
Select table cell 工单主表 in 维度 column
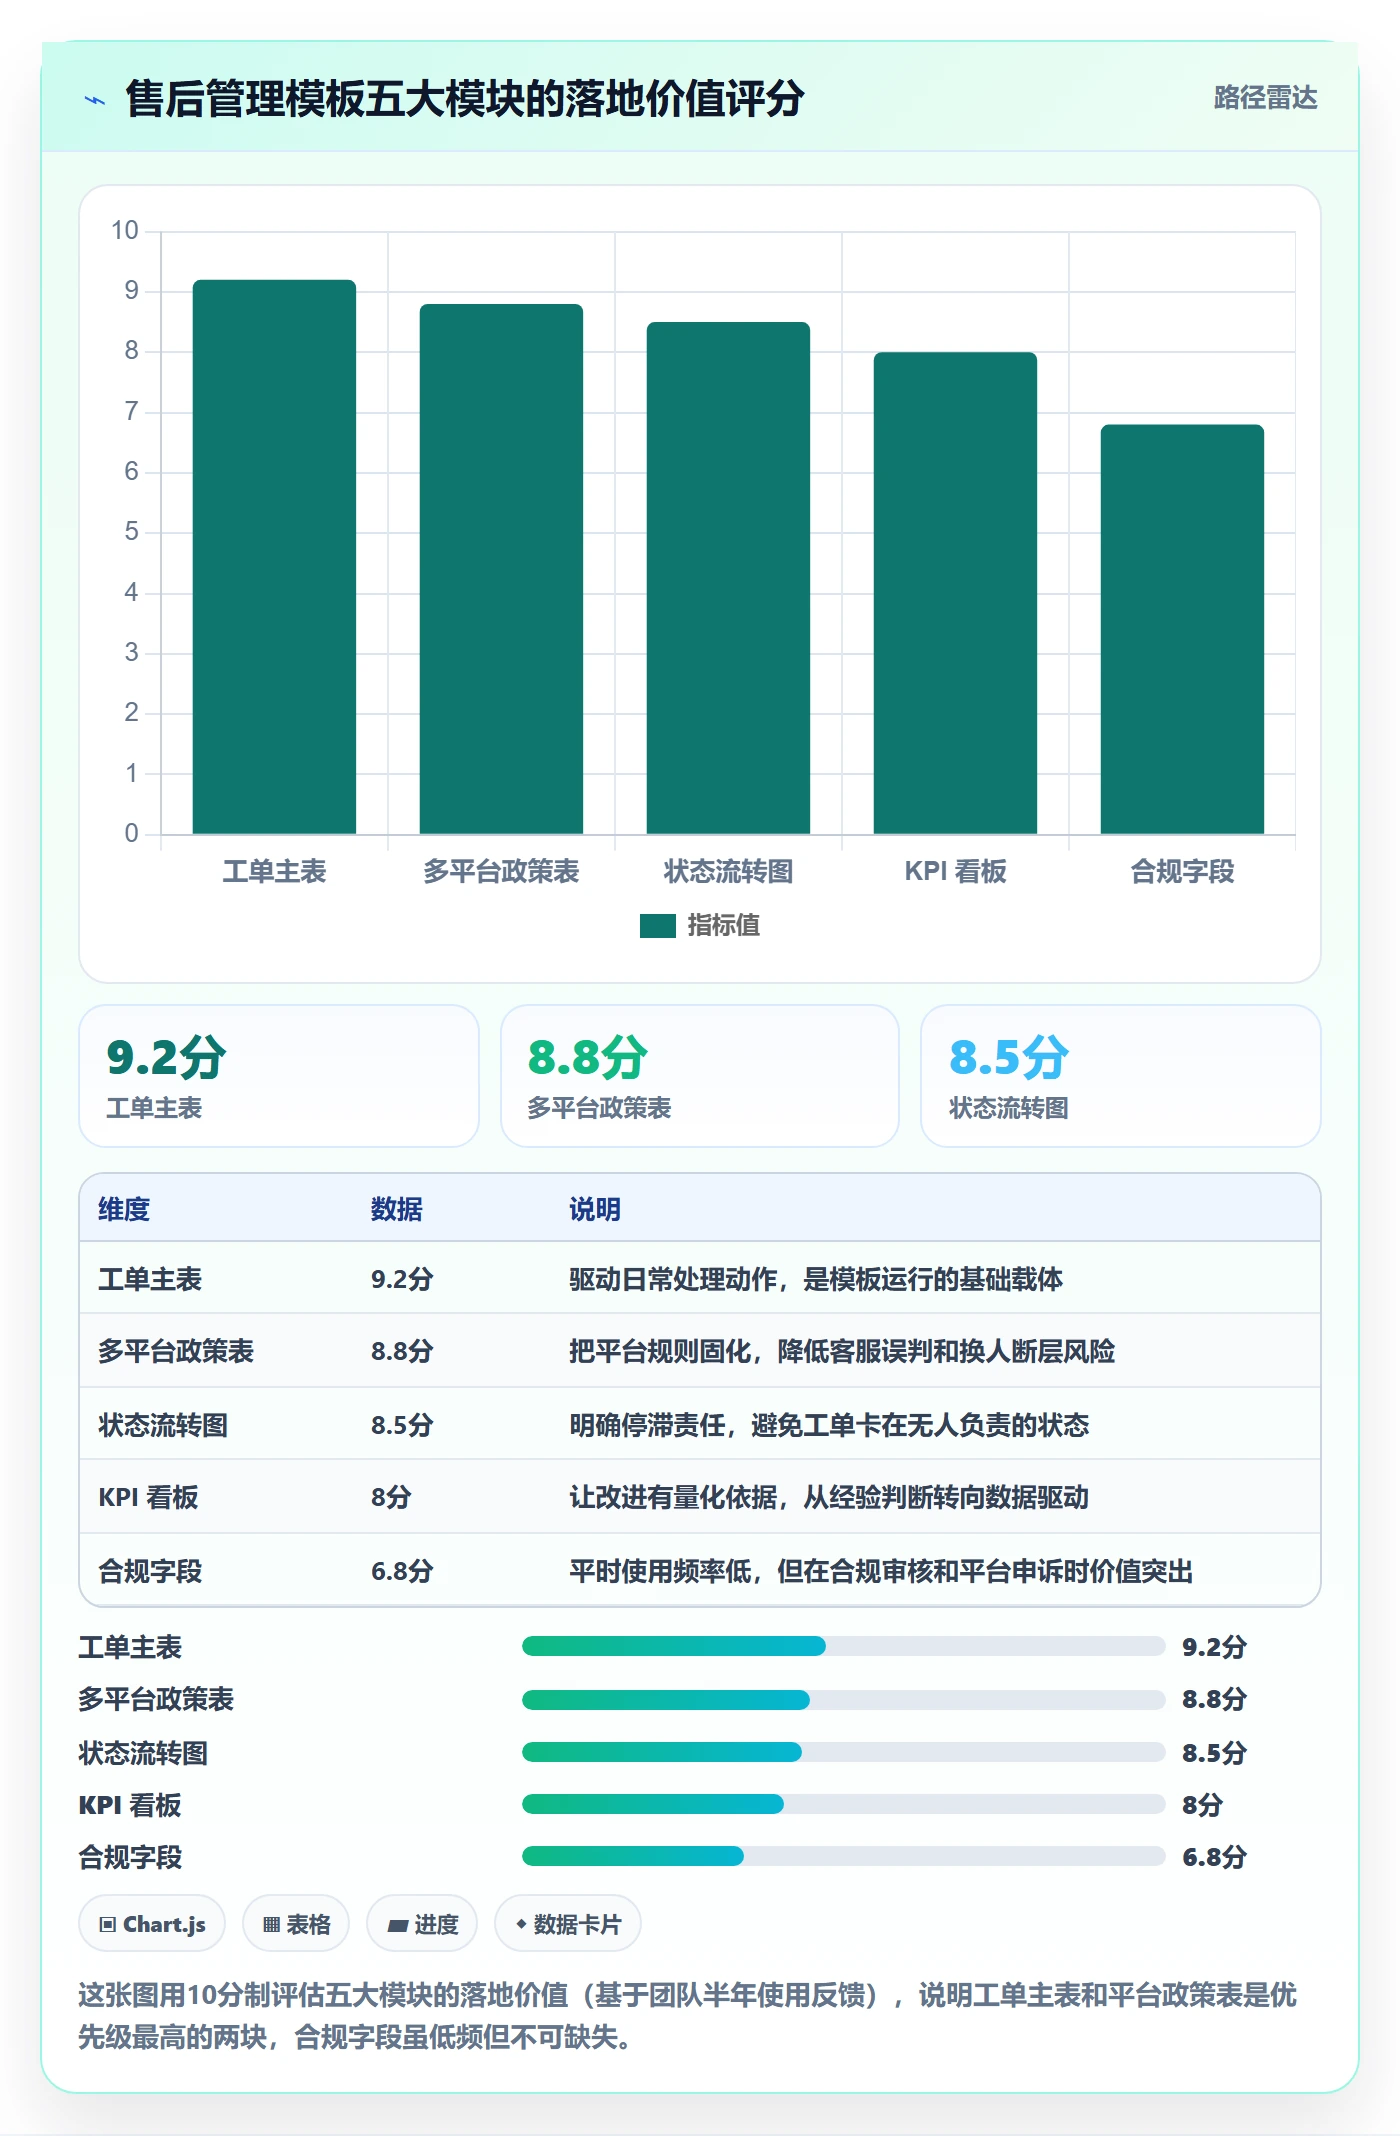[x=150, y=1279]
